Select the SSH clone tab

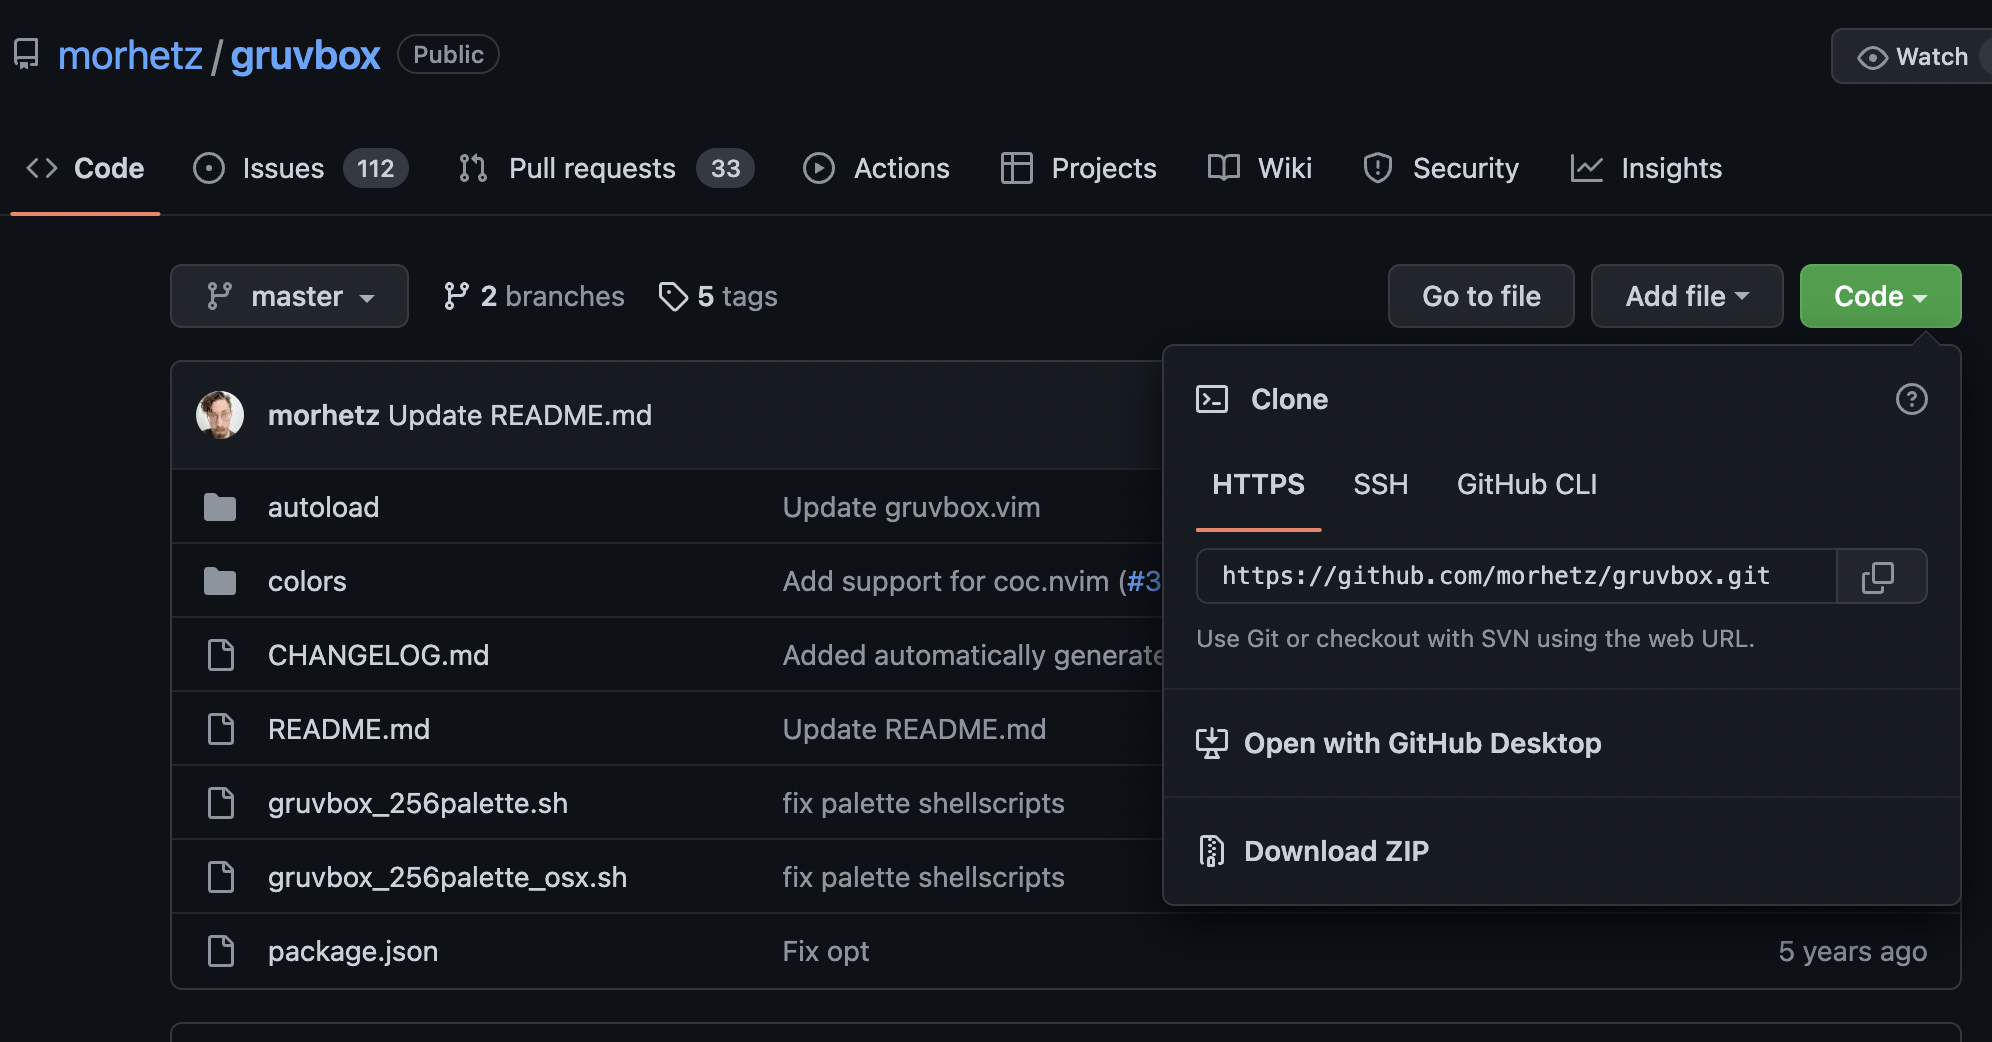pos(1380,485)
